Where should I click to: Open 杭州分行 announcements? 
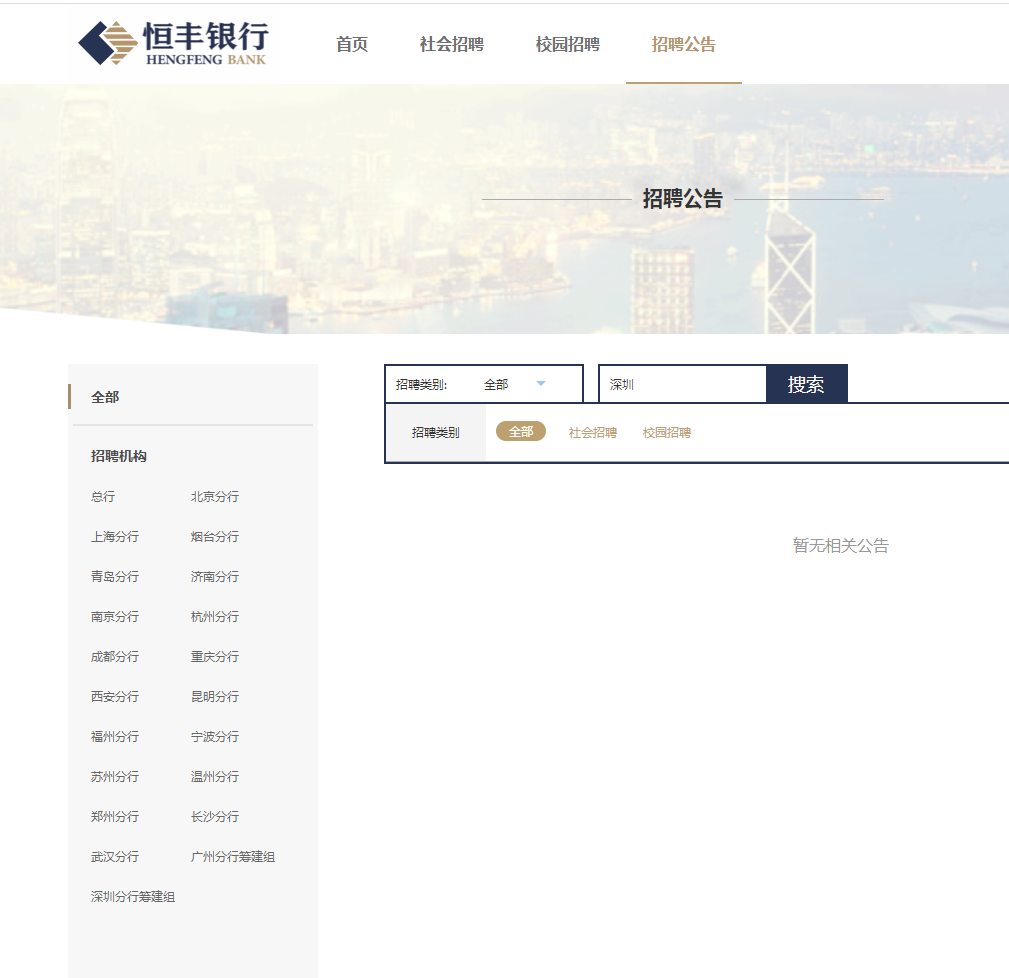pyautogui.click(x=215, y=616)
